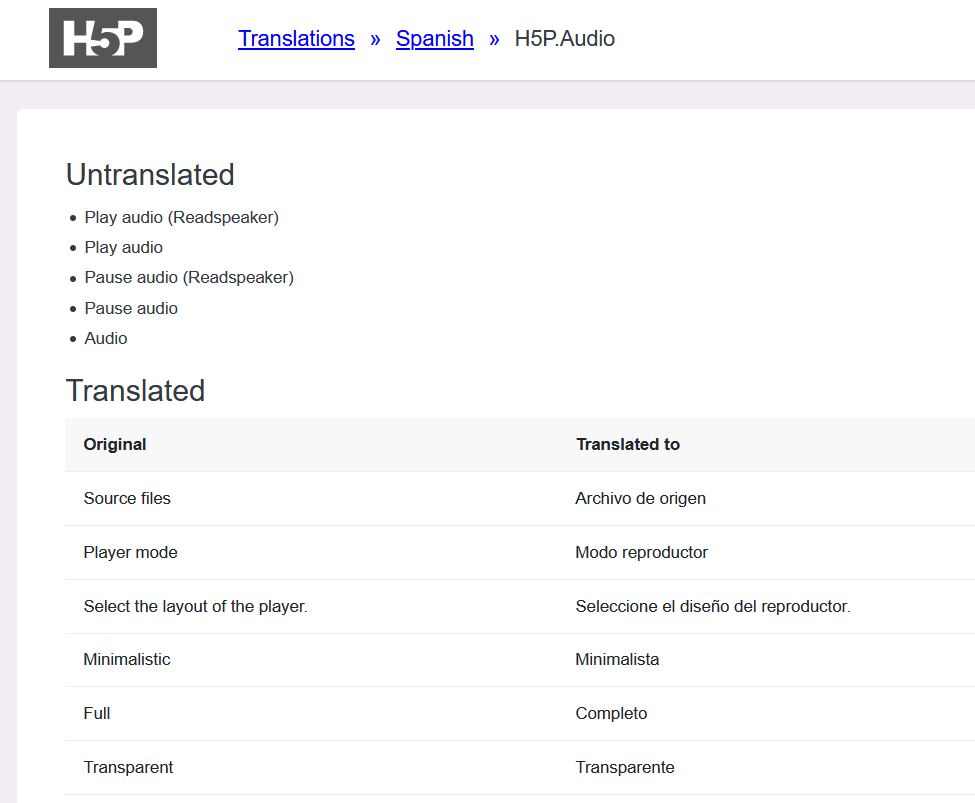Click the 'Full' cell
The width and height of the screenshot is (975, 803).
(x=97, y=713)
